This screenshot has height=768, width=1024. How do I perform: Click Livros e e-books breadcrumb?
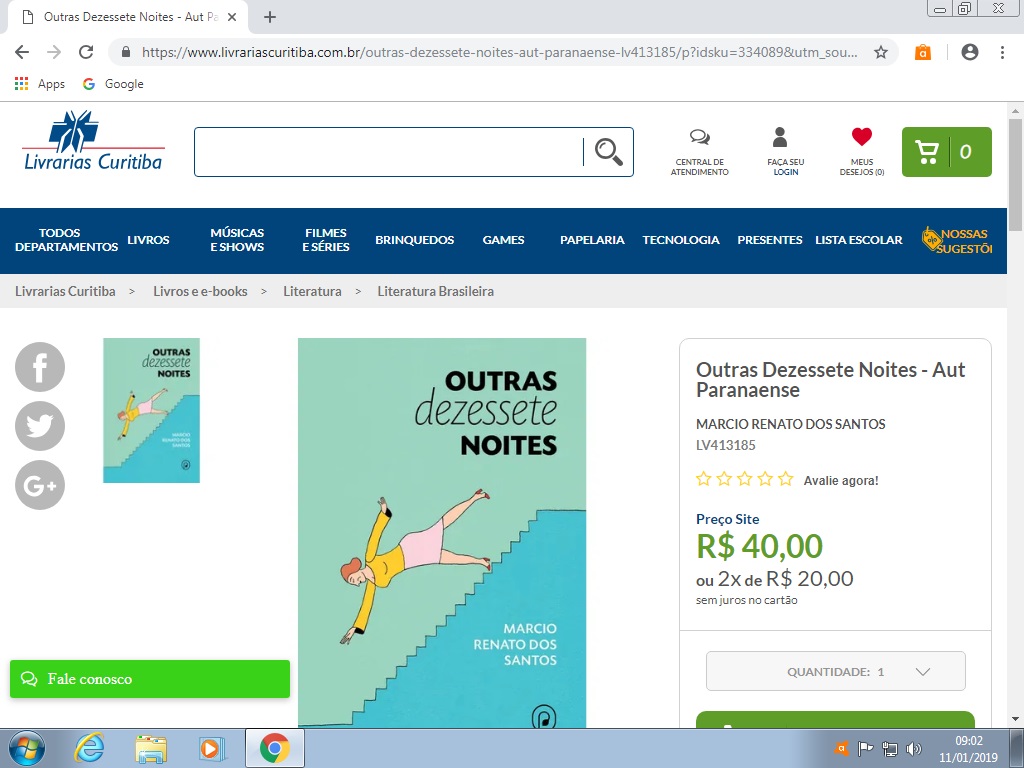(200, 291)
